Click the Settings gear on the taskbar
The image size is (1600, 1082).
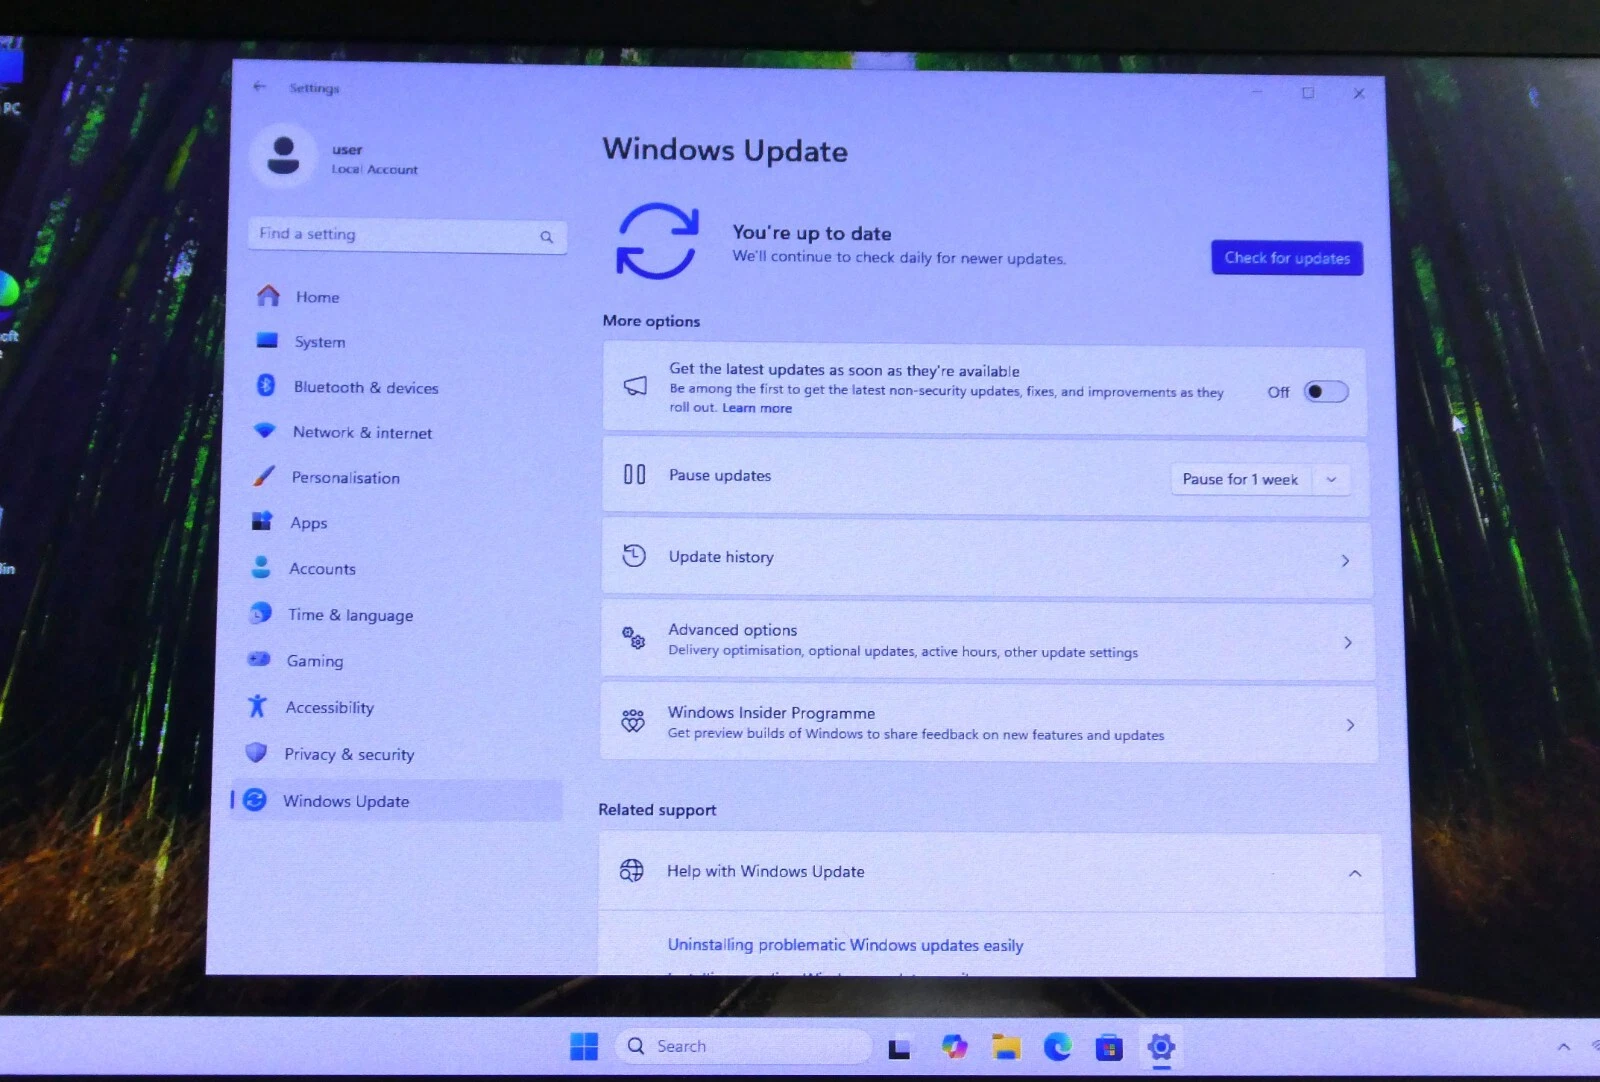coord(1161,1047)
